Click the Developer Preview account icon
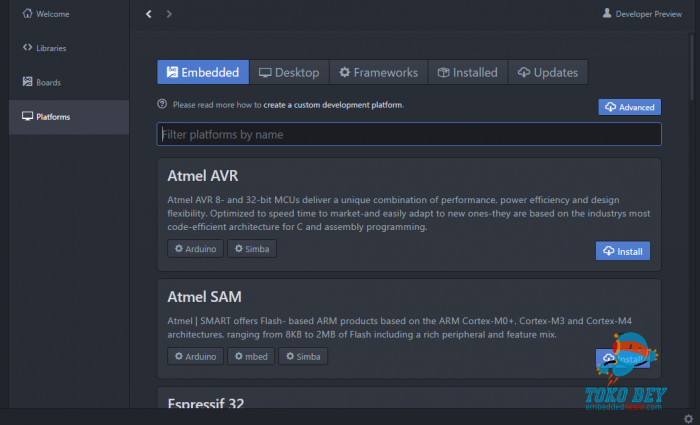The height and width of the screenshot is (425, 700). coord(607,14)
